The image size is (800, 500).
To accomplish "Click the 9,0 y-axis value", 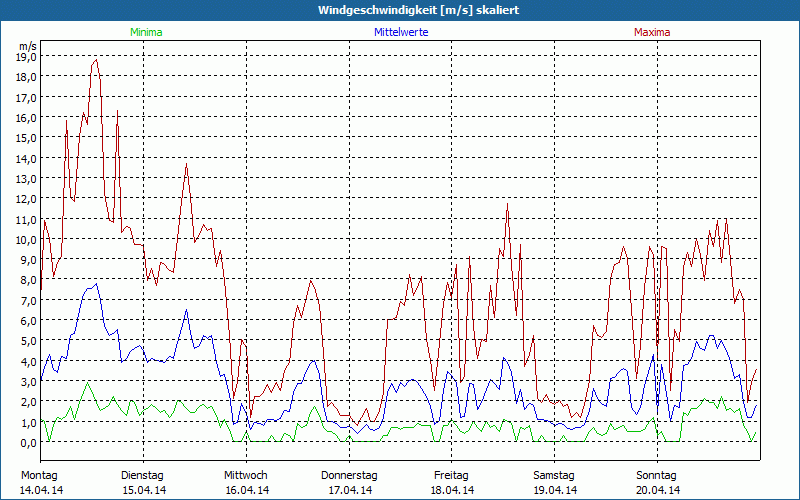I will coord(29,260).
